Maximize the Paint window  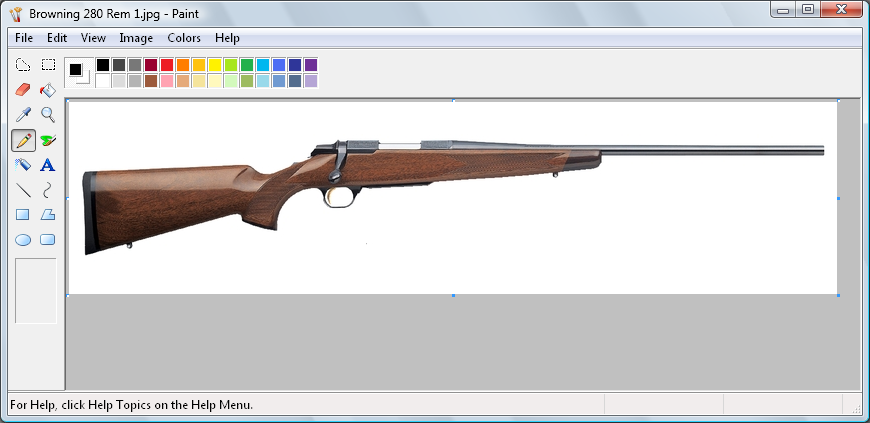point(808,9)
